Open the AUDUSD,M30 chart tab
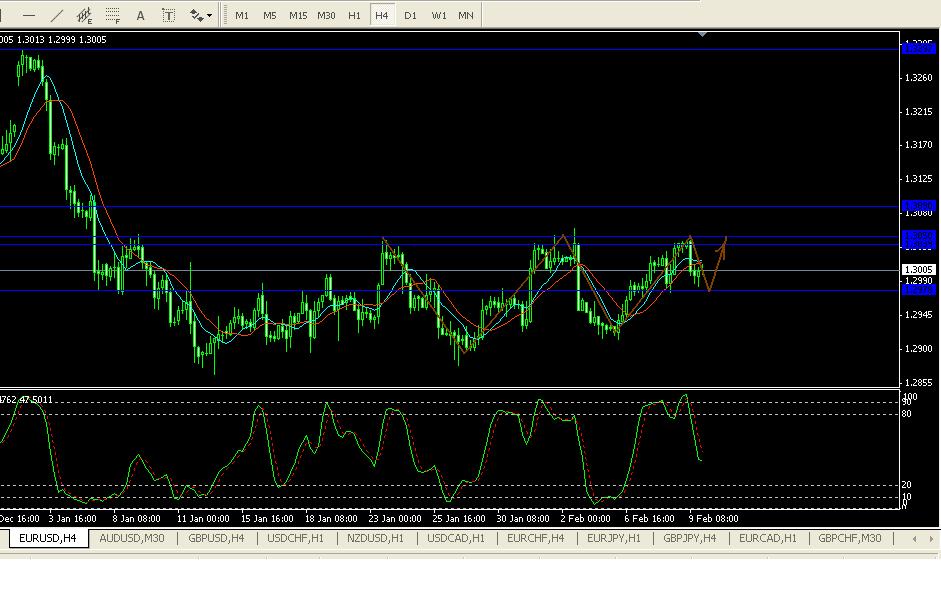Image resolution: width=941 pixels, height=606 pixels. pyautogui.click(x=132, y=538)
